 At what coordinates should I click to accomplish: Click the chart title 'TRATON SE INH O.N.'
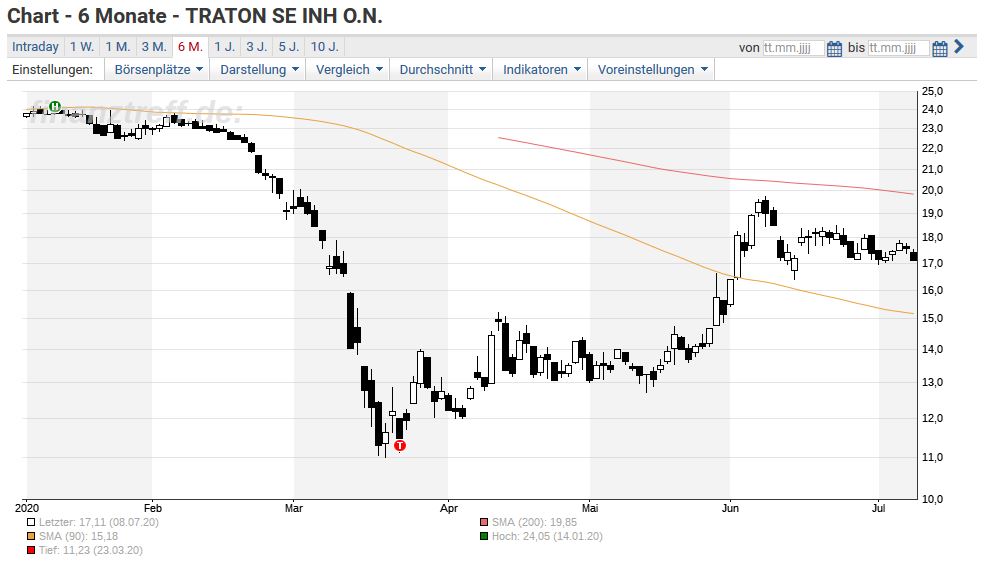click(284, 16)
